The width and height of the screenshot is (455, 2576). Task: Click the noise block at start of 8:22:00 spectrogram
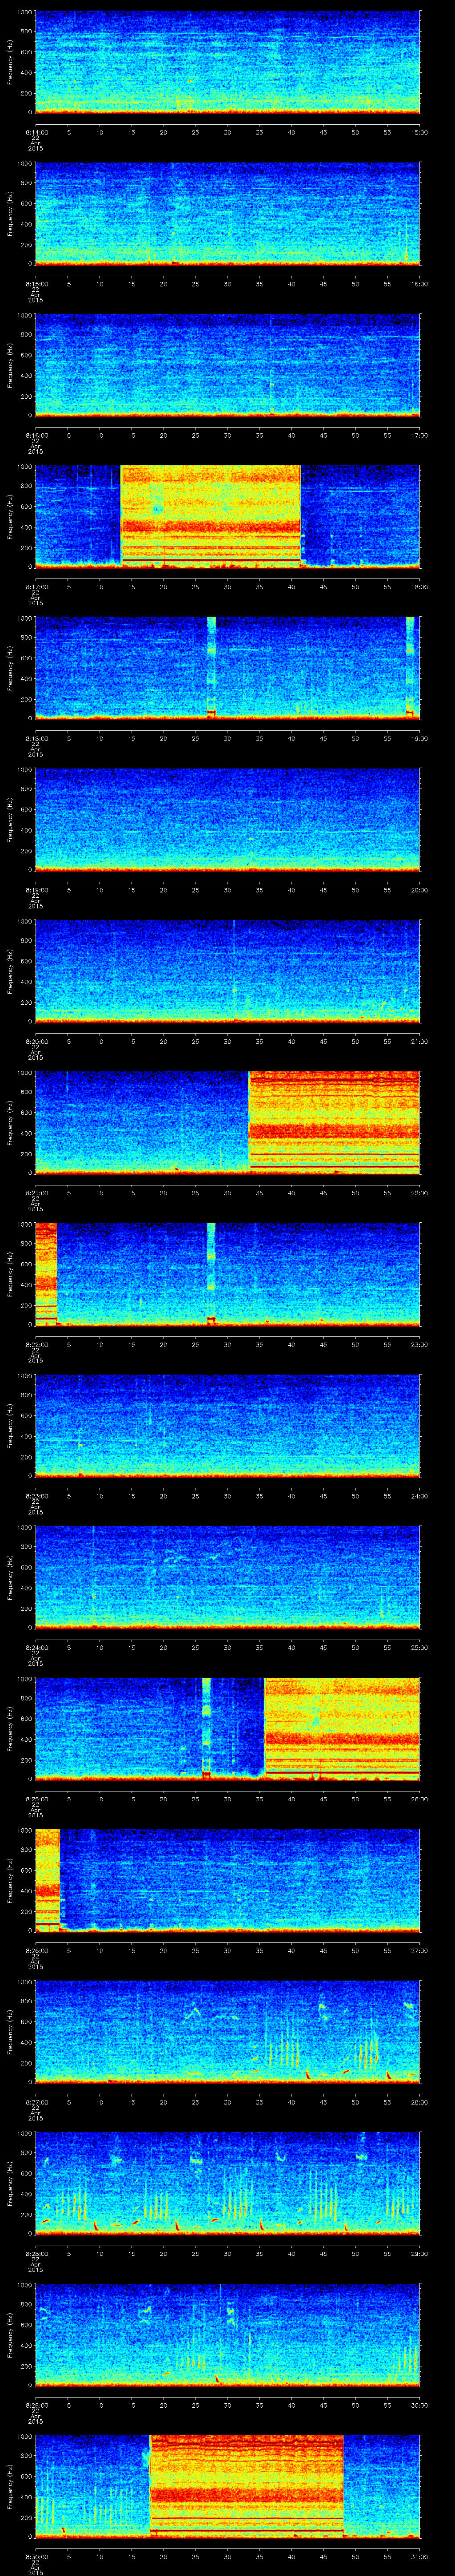pyautogui.click(x=46, y=1273)
